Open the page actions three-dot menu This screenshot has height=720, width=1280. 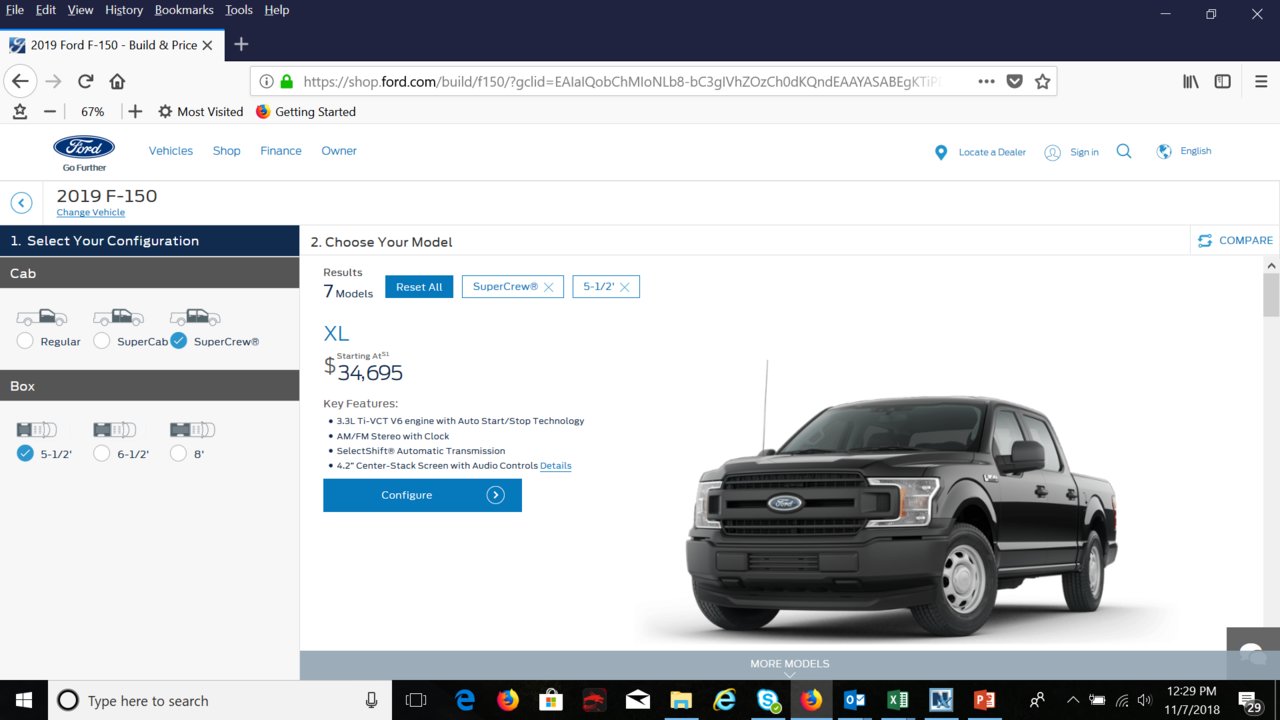click(986, 82)
